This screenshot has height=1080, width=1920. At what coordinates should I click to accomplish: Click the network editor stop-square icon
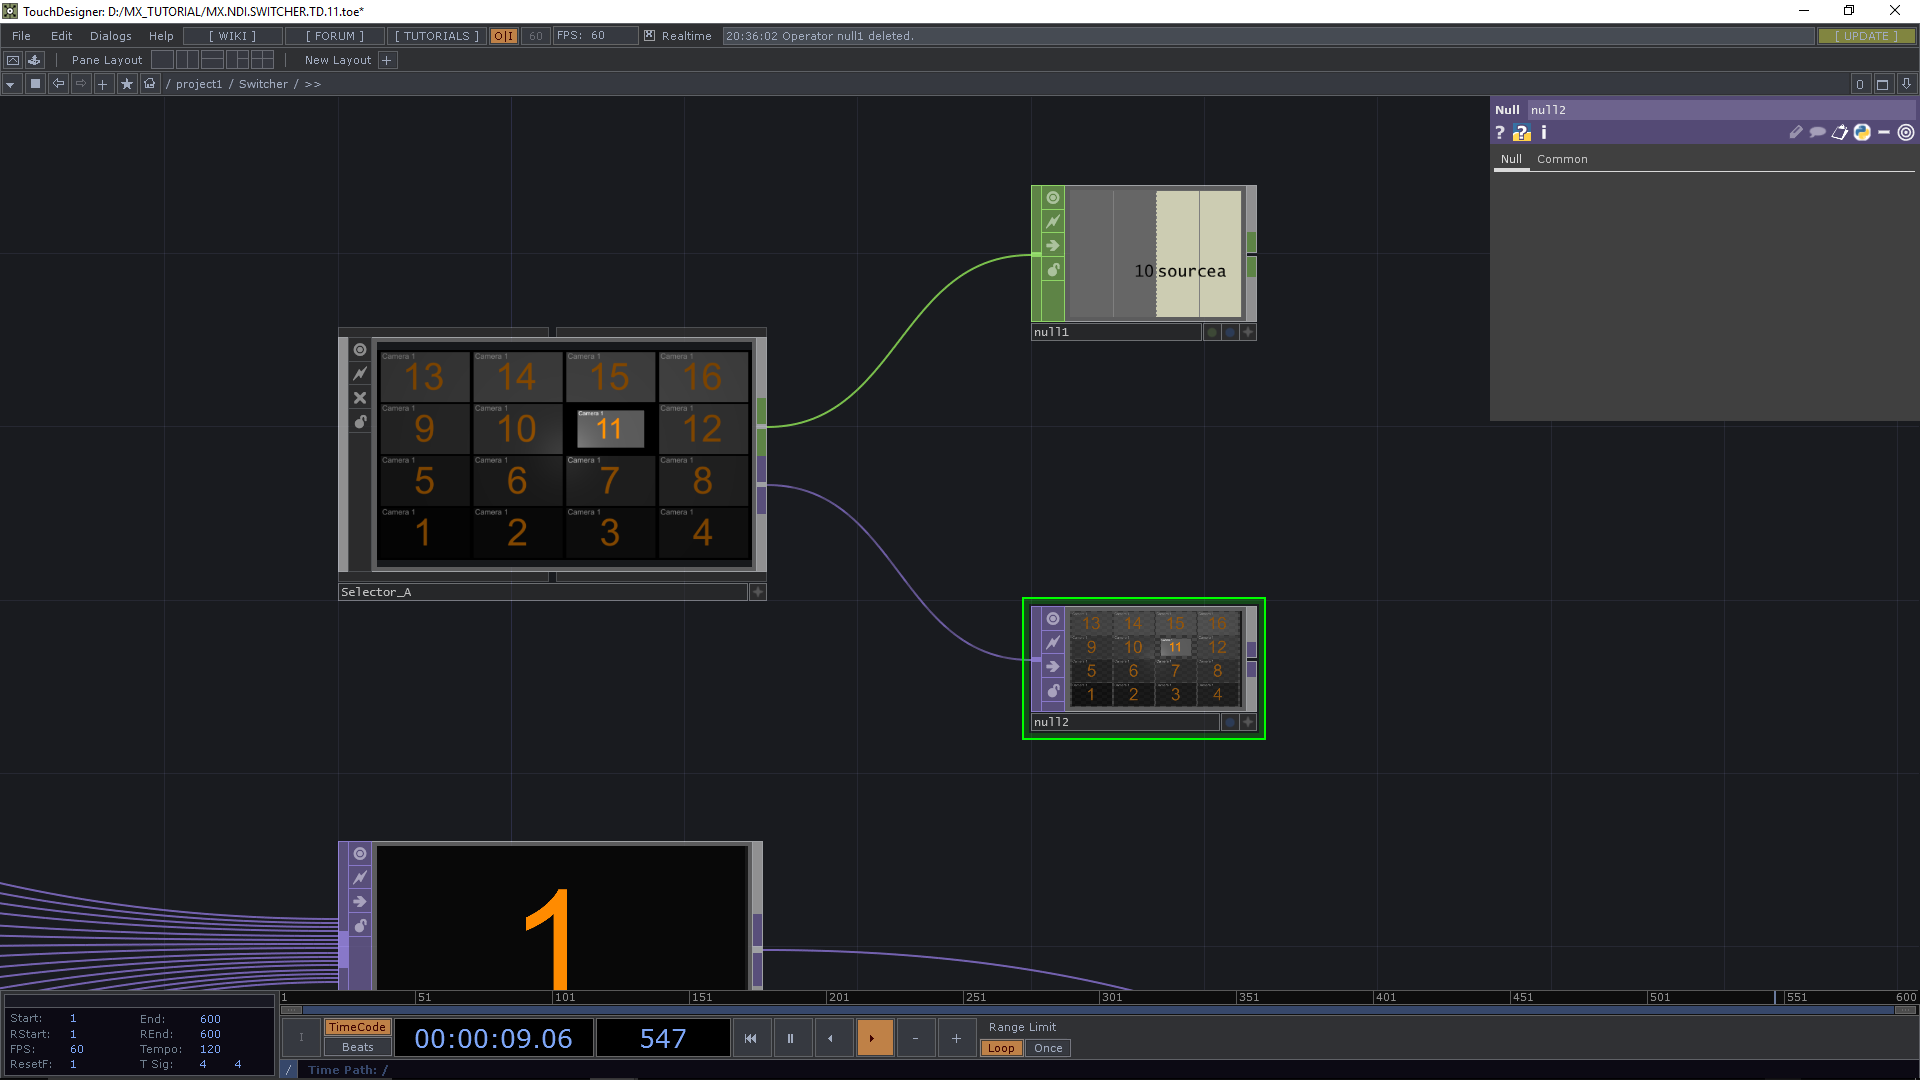pos(35,84)
